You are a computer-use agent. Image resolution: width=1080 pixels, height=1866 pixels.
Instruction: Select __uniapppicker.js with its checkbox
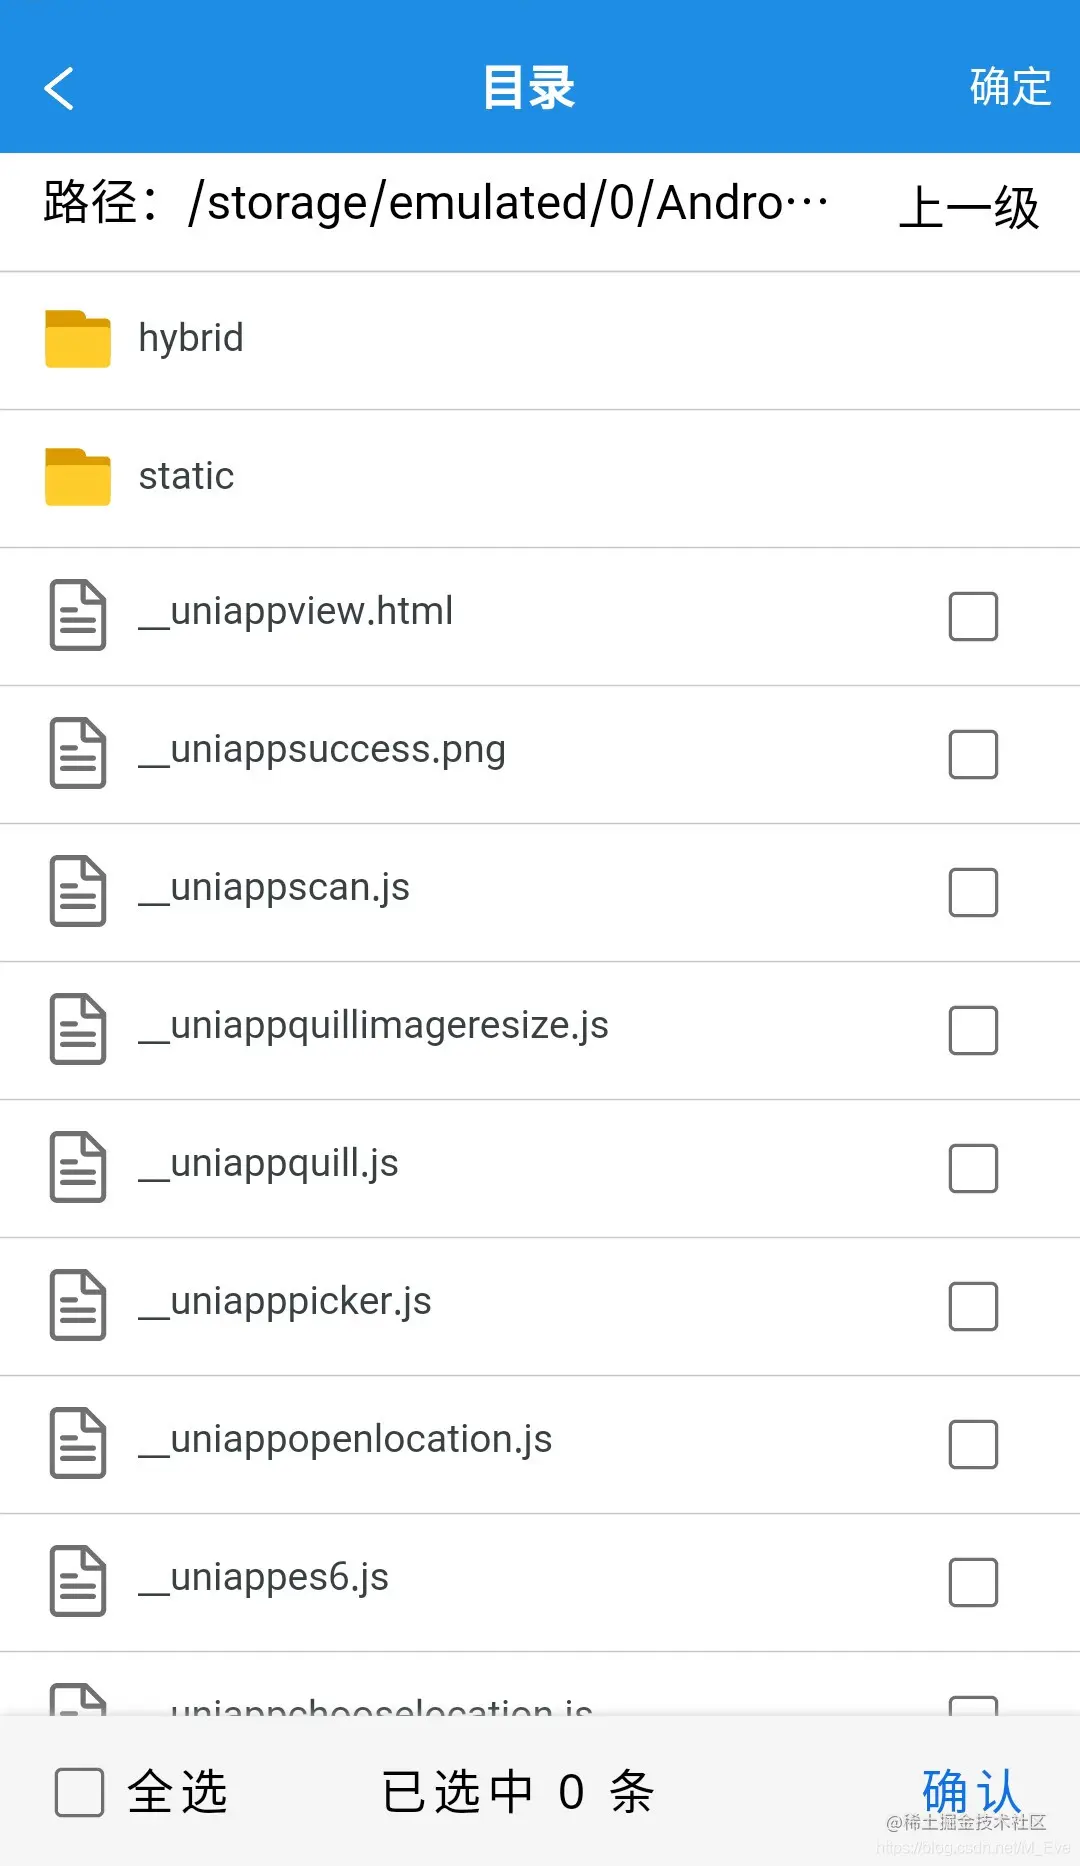[973, 1306]
